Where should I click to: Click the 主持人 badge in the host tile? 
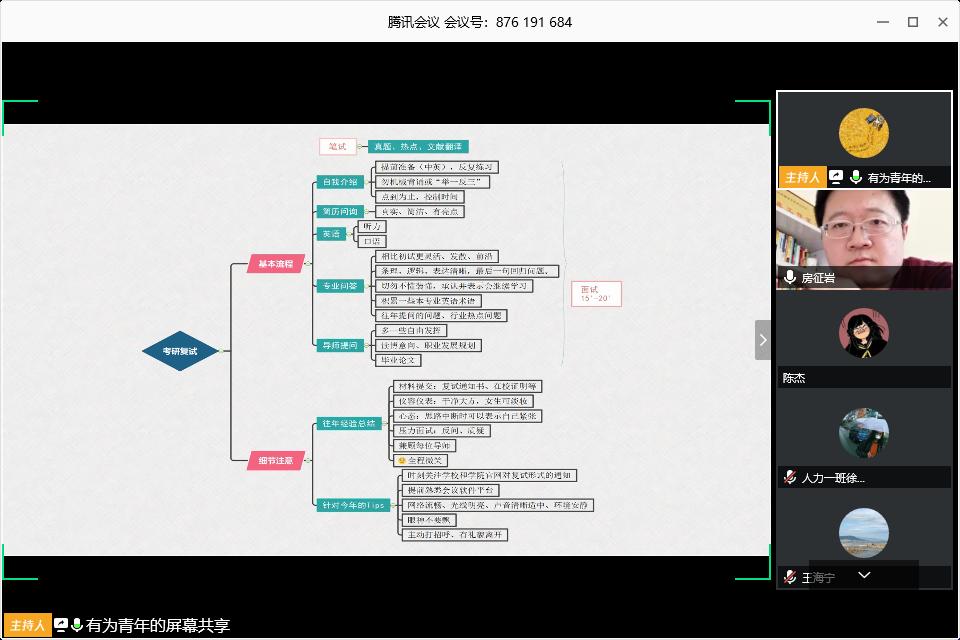pyautogui.click(x=802, y=178)
